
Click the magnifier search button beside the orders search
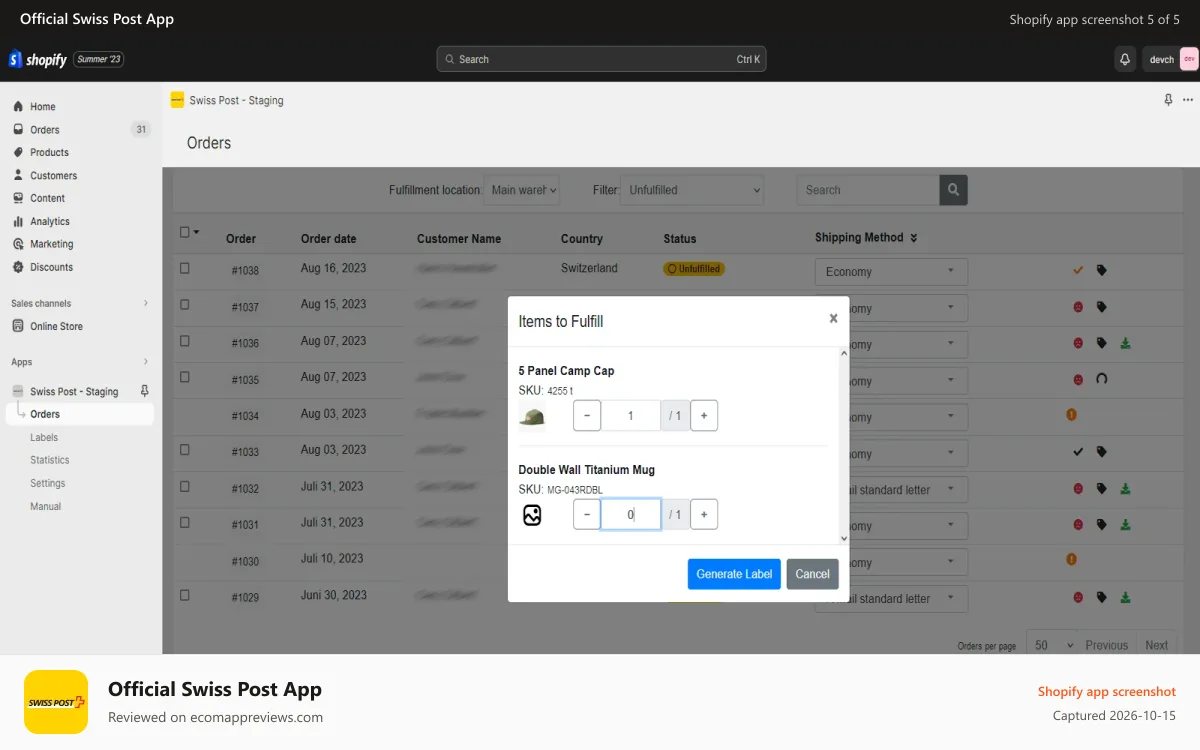(953, 190)
